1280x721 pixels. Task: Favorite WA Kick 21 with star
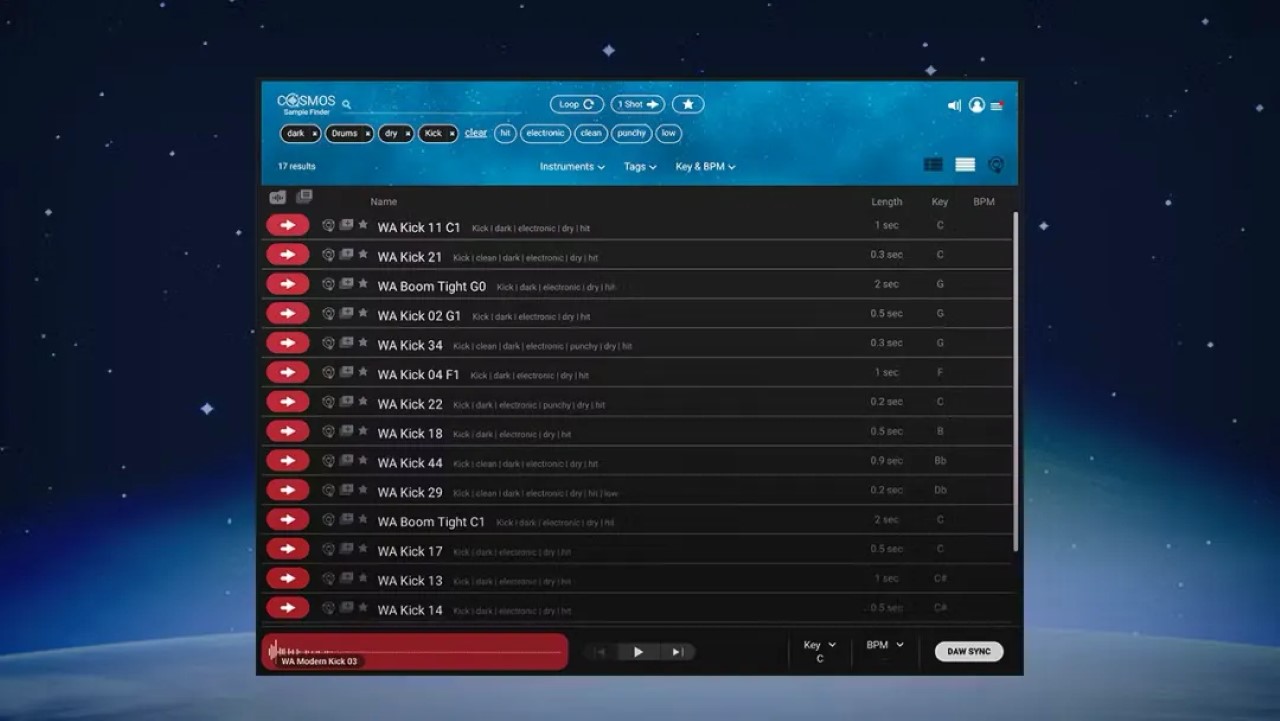point(363,255)
